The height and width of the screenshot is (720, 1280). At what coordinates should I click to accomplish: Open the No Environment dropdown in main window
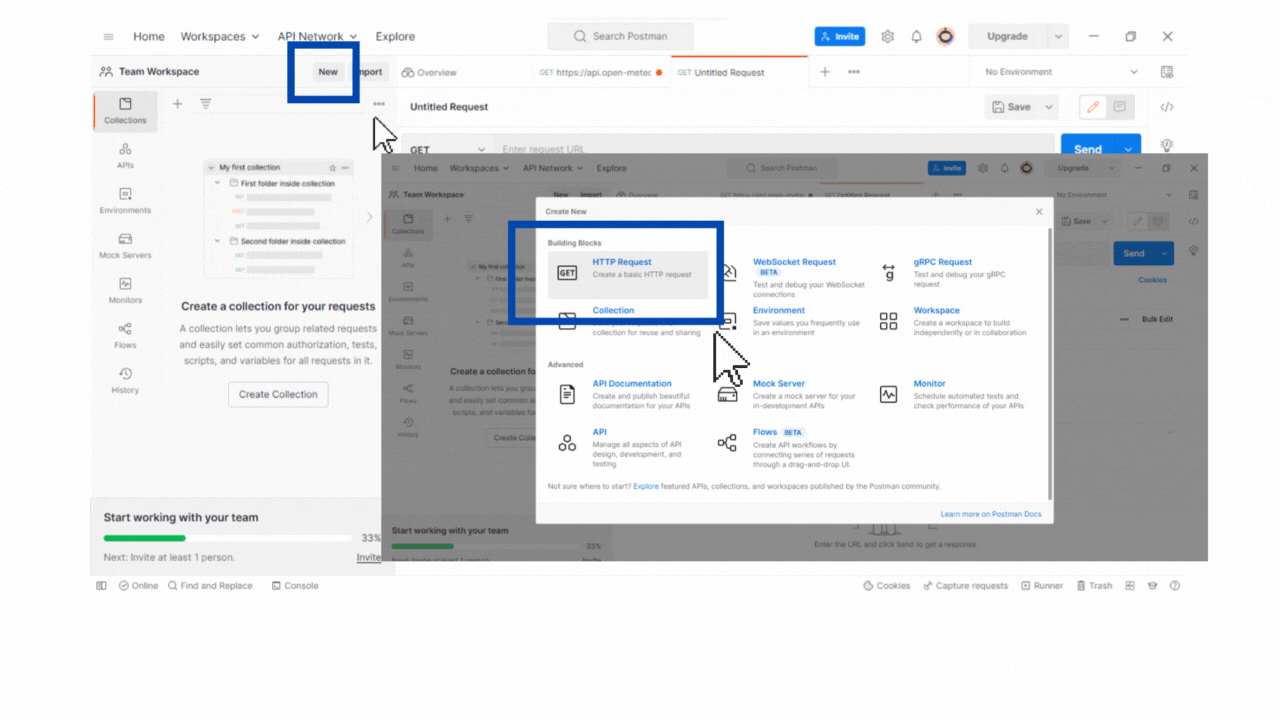pos(1061,72)
